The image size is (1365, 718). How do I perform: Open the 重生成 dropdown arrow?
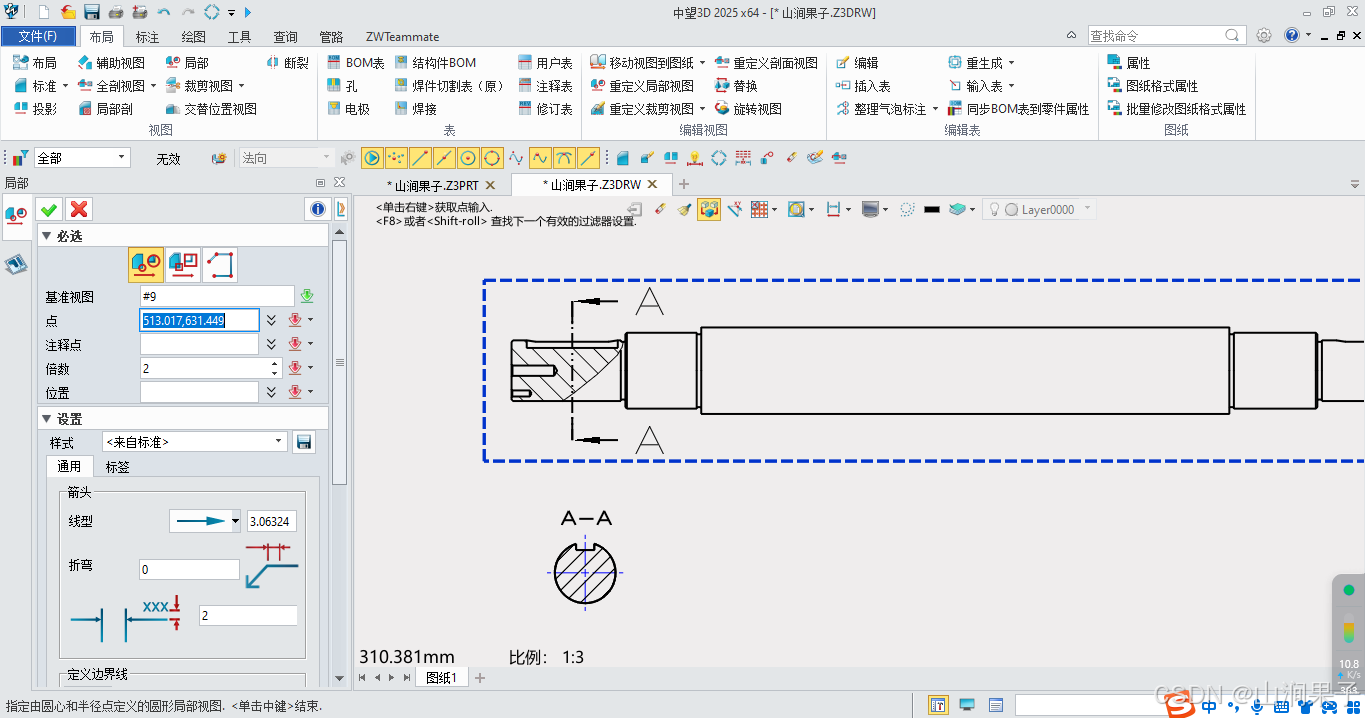click(1011, 63)
